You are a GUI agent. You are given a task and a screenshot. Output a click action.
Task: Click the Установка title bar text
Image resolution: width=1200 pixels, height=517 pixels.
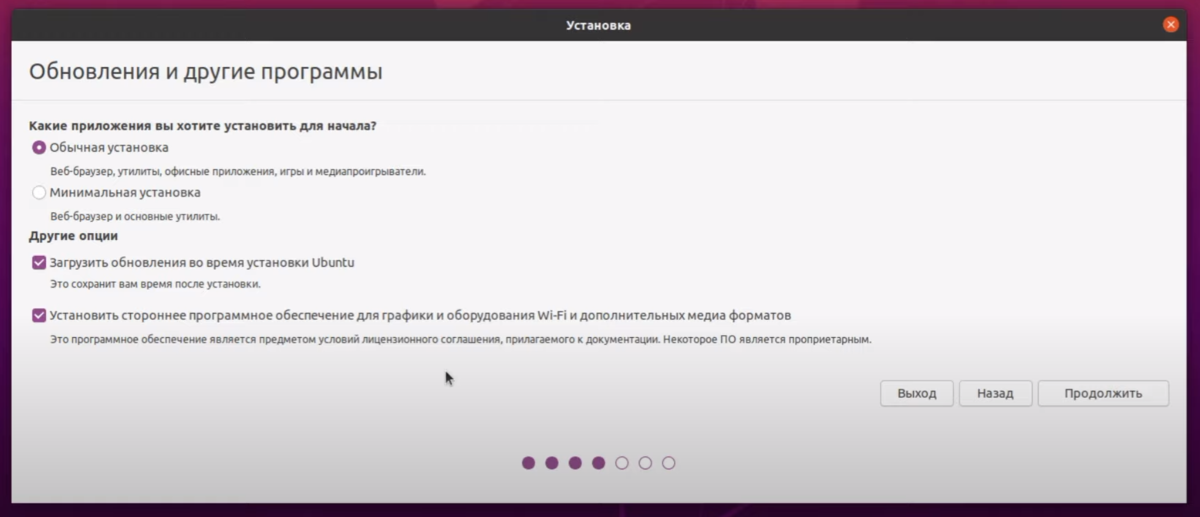coord(599,24)
